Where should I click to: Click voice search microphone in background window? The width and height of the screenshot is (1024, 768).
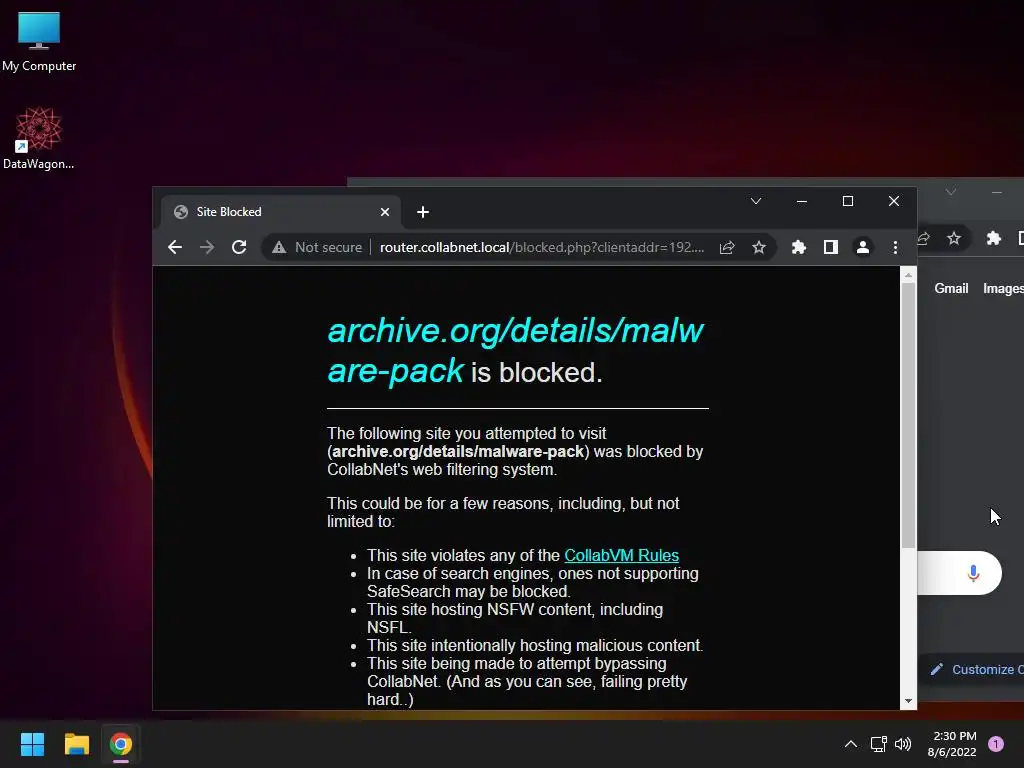[x=973, y=573]
